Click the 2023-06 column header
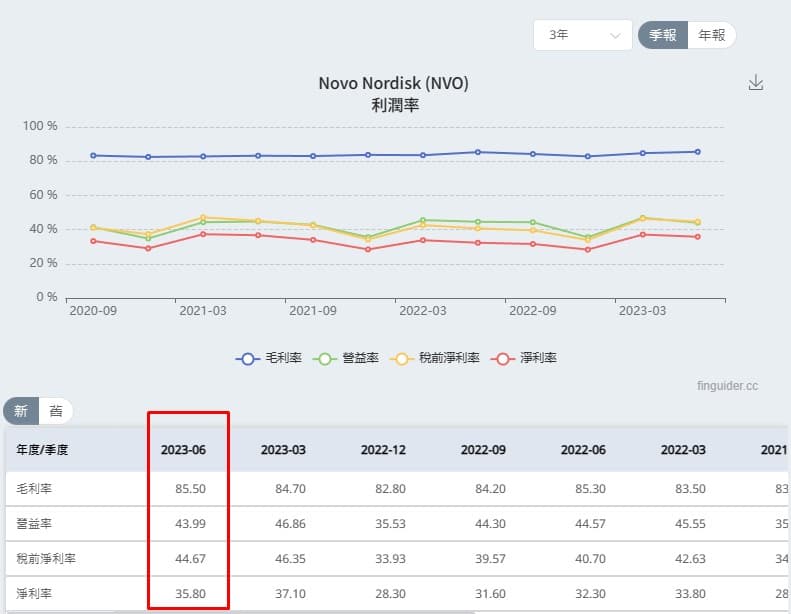Screen dimensions: 791x614 [183, 450]
